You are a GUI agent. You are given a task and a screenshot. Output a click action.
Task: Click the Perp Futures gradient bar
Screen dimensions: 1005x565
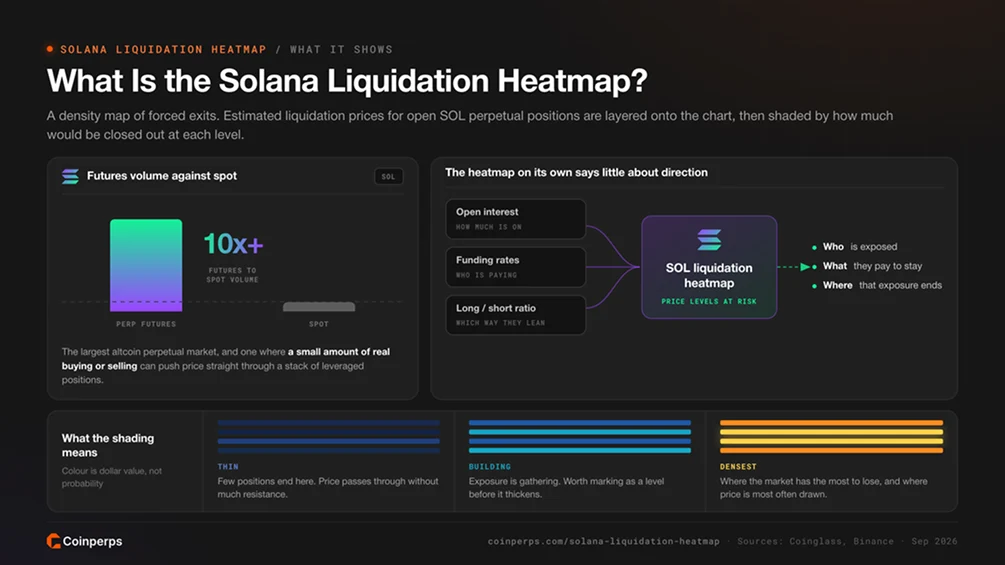pos(146,265)
